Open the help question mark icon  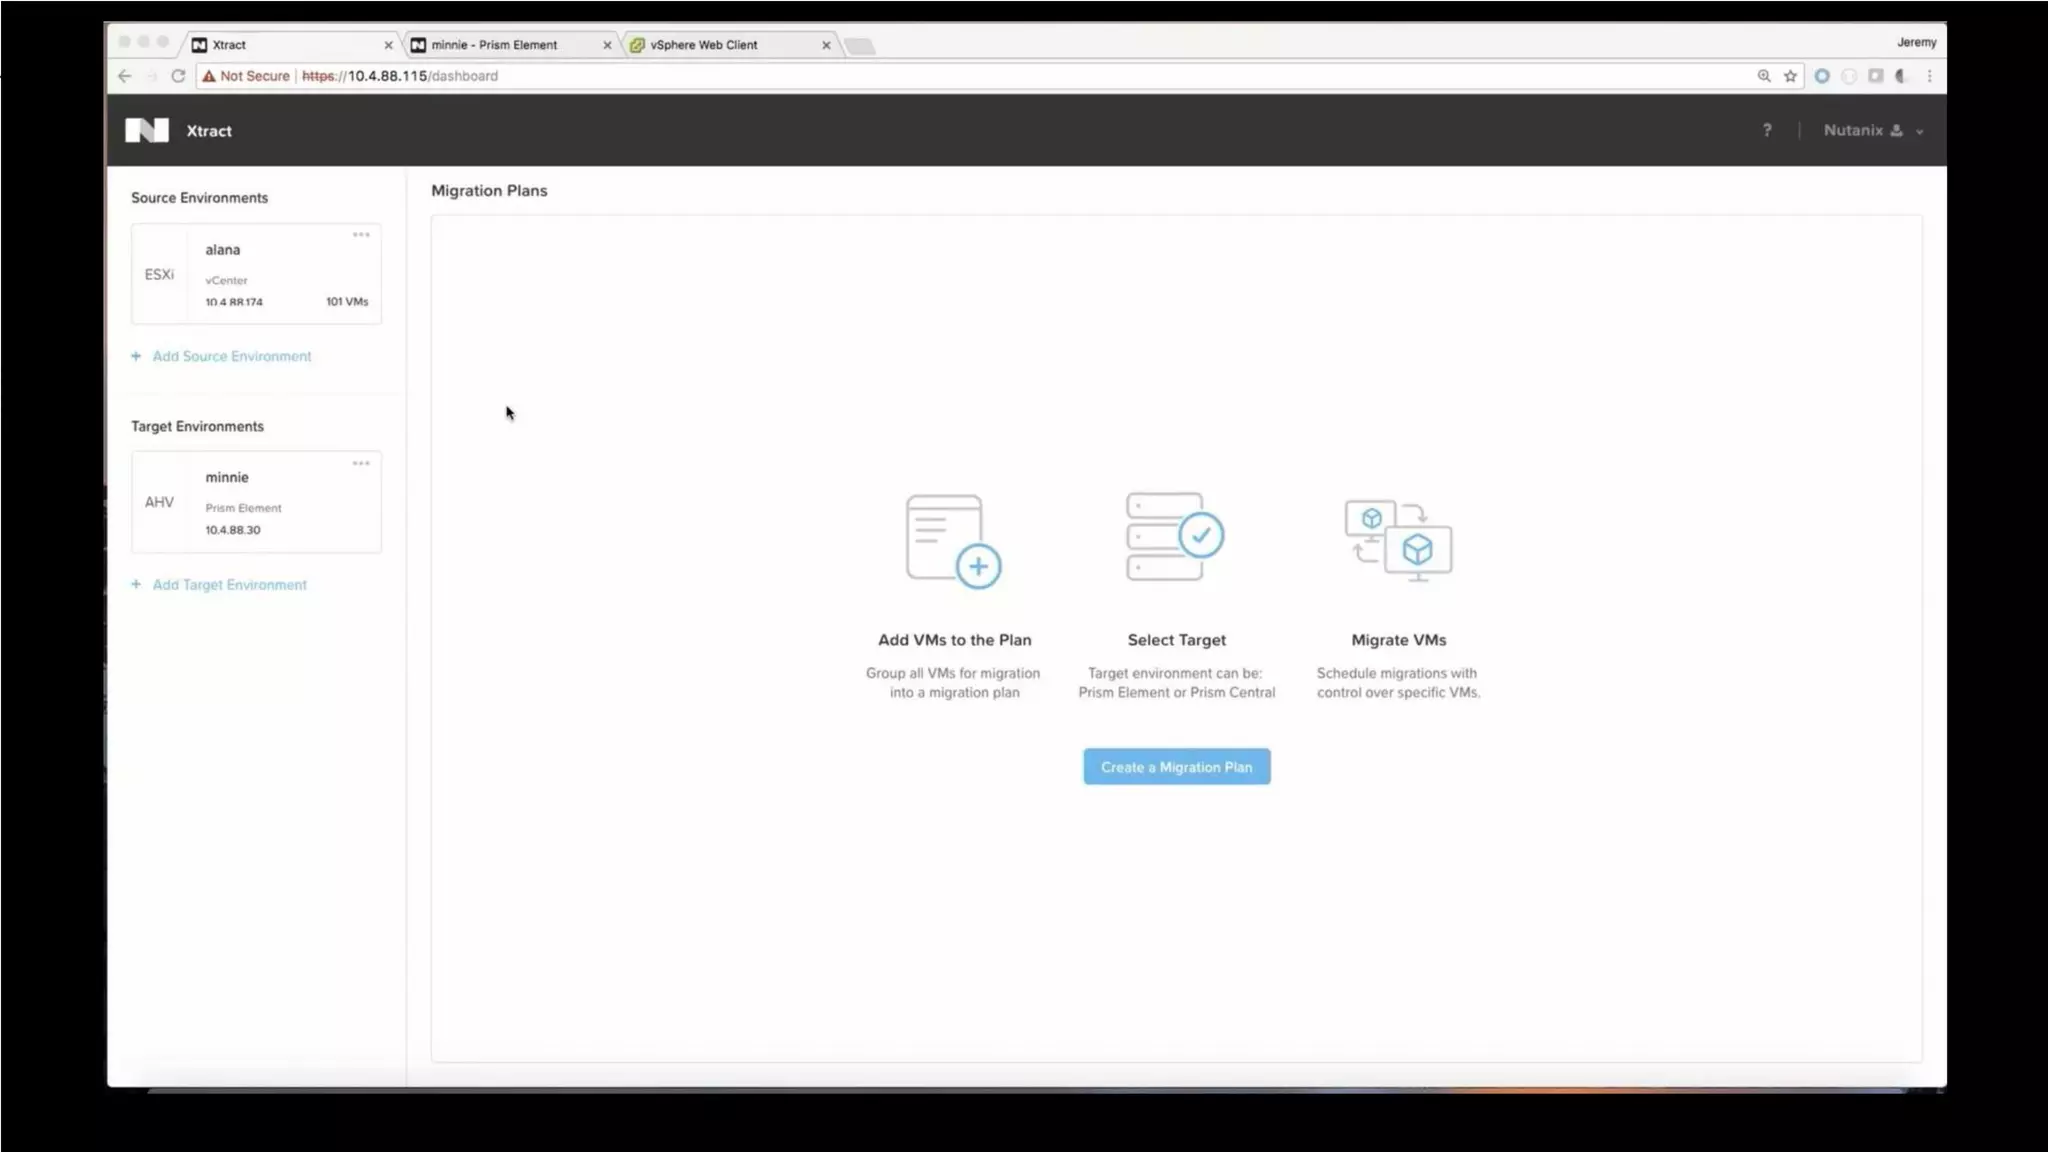(x=1767, y=130)
